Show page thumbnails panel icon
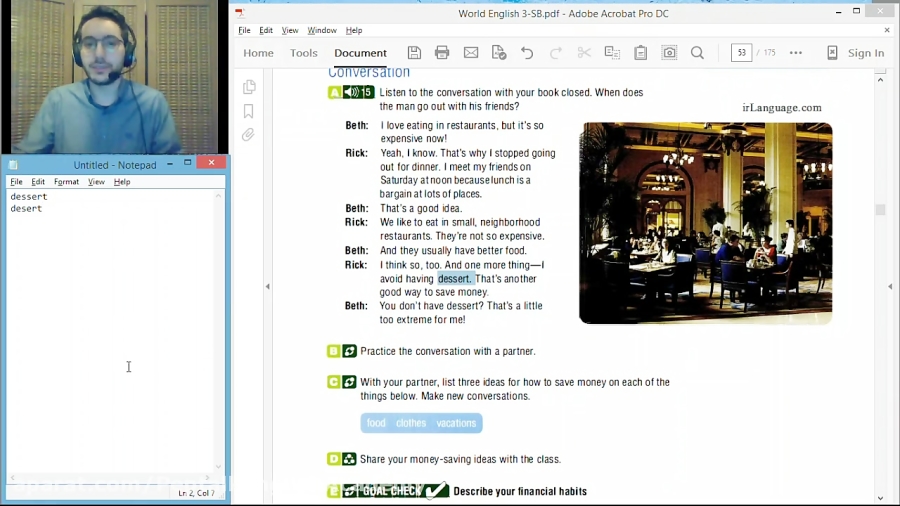Image resolution: width=900 pixels, height=506 pixels. click(x=249, y=87)
